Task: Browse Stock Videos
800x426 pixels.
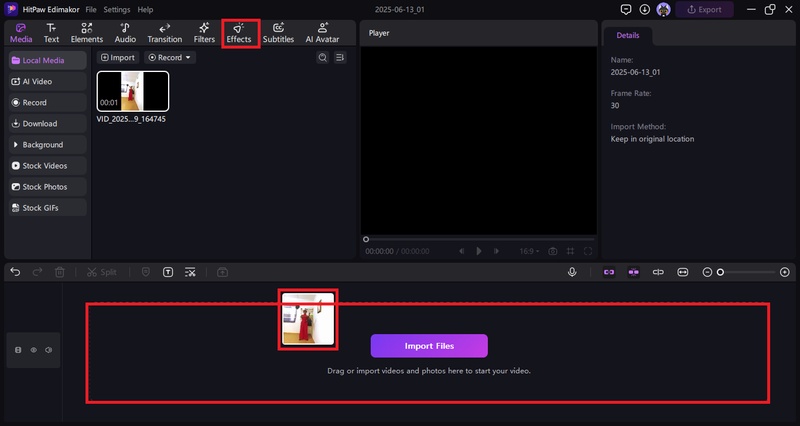Action: pyautogui.click(x=47, y=166)
